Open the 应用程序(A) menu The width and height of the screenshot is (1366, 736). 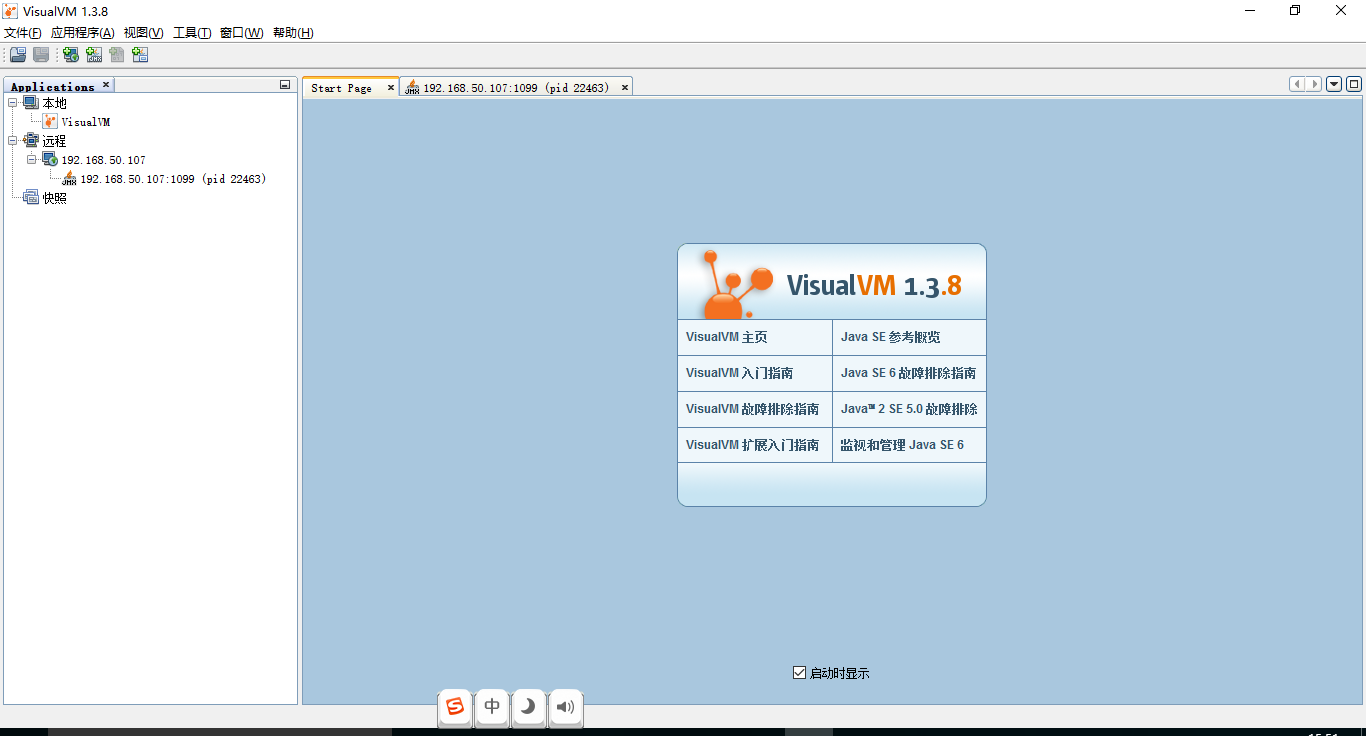(x=82, y=33)
